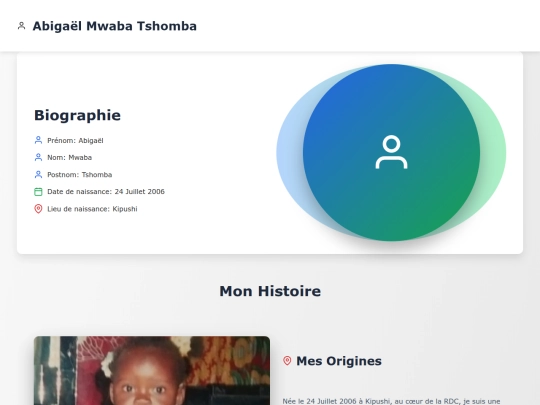Screen dimensions: 540x405
Task: Click the red map pin beside Lieu de naissance
Action: (38, 209)
